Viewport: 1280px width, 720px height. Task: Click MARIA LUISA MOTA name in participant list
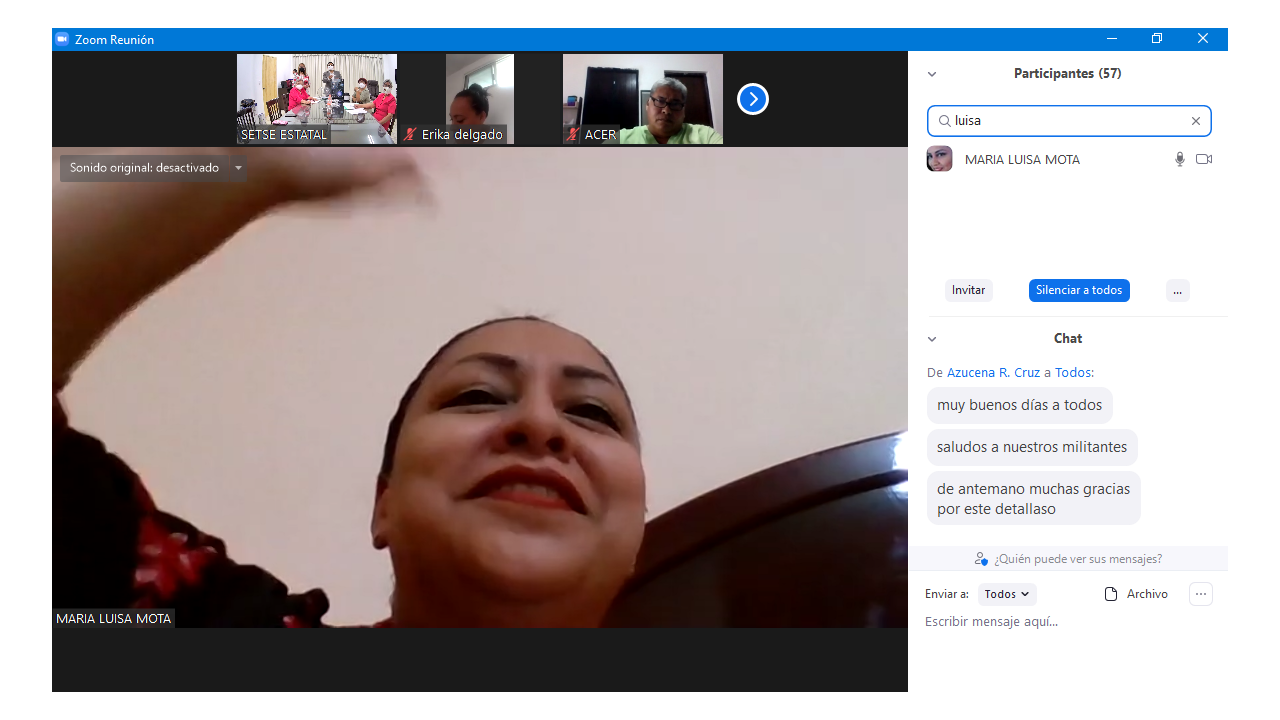pyautogui.click(x=1022, y=159)
